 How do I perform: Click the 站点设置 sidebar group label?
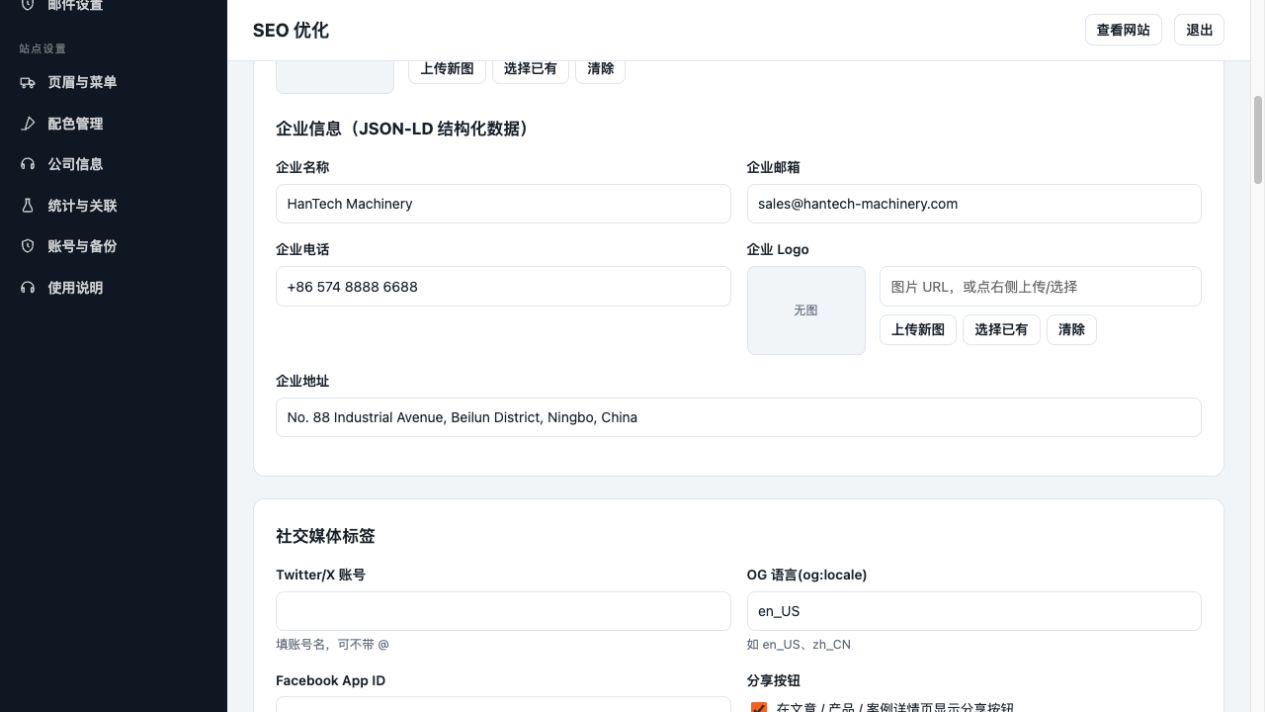point(43,48)
